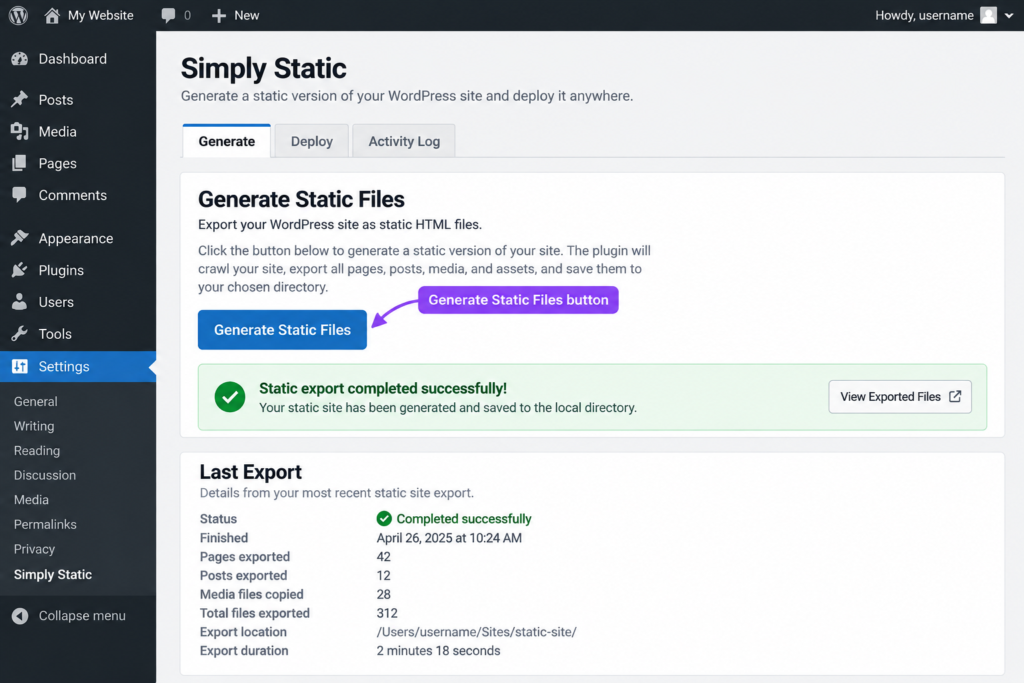1024x683 pixels.
Task: Click the New content link in admin bar
Action: pyautogui.click(x=247, y=15)
